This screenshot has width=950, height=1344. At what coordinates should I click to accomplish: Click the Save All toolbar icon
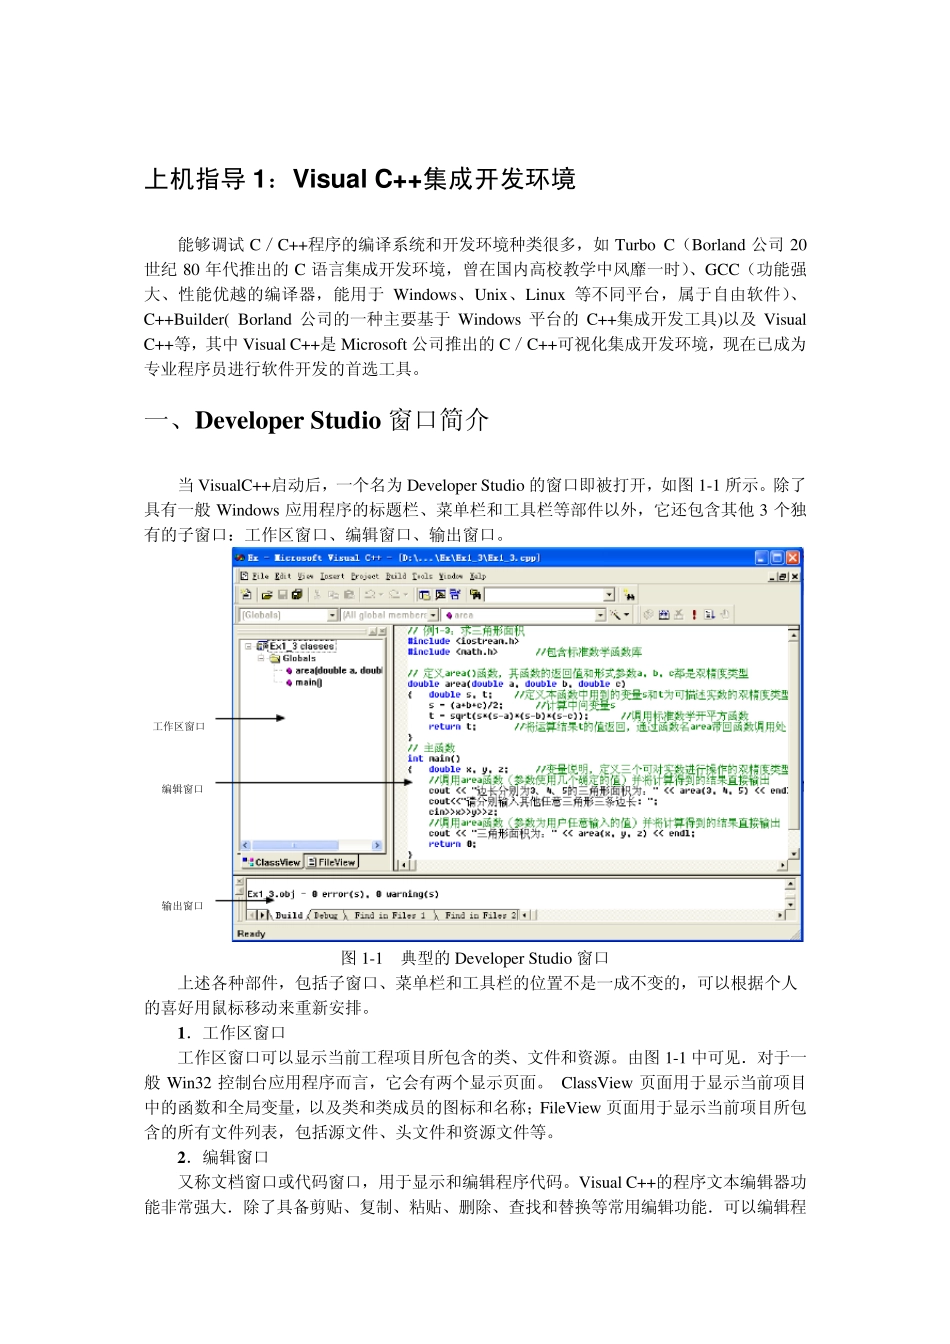click(297, 594)
